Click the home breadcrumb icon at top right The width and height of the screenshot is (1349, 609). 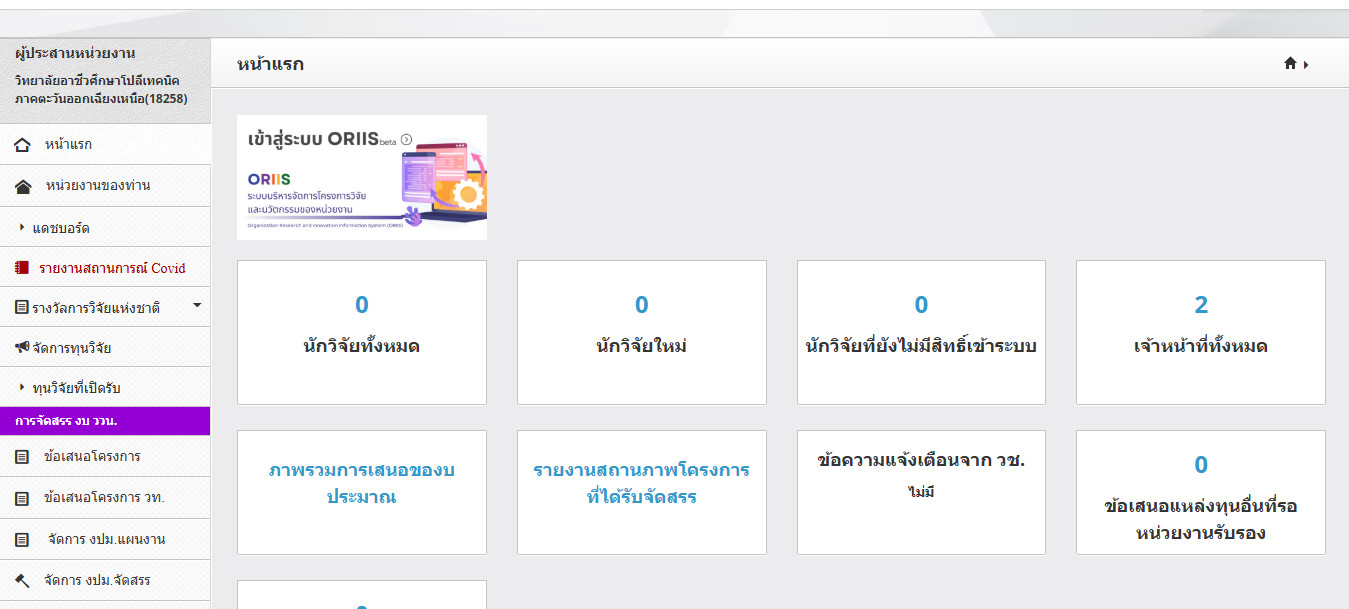[x=1290, y=64]
